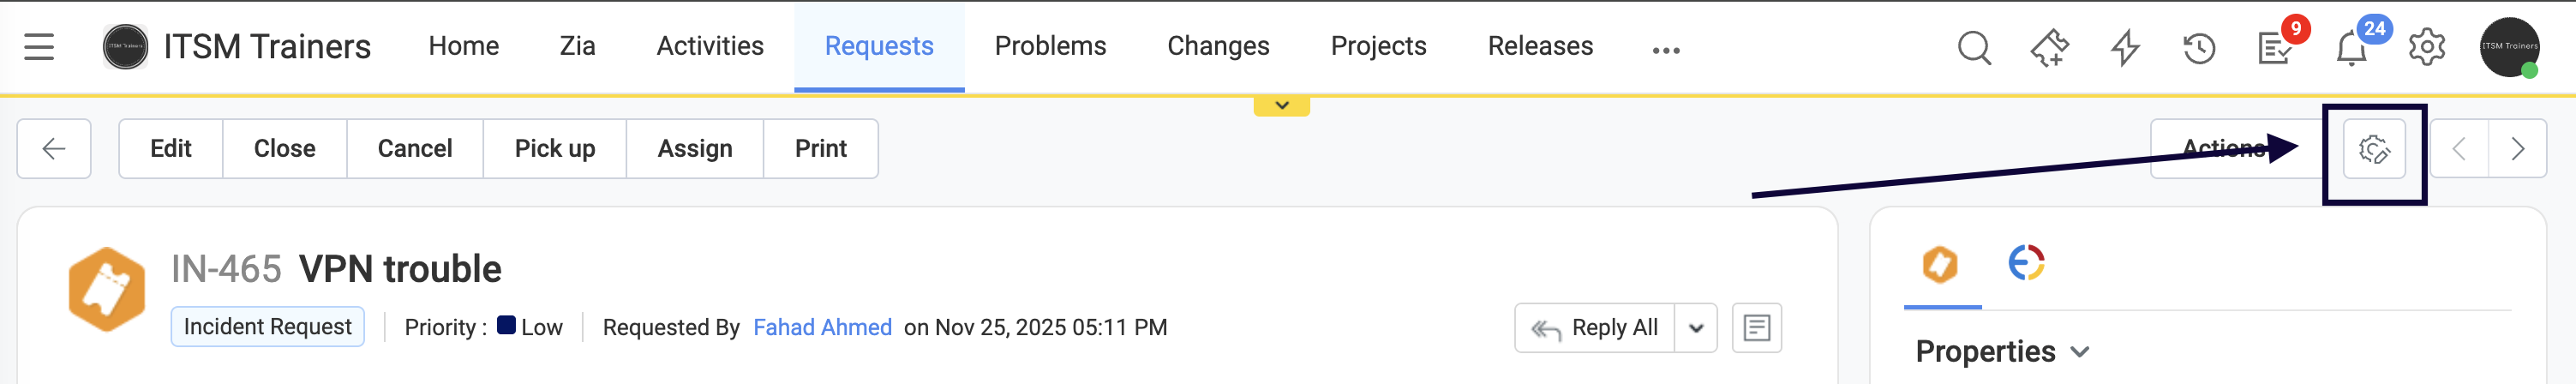This screenshot has width=2576, height=384.
Task: Open the admin settings gear icon
Action: coord(2427,47)
